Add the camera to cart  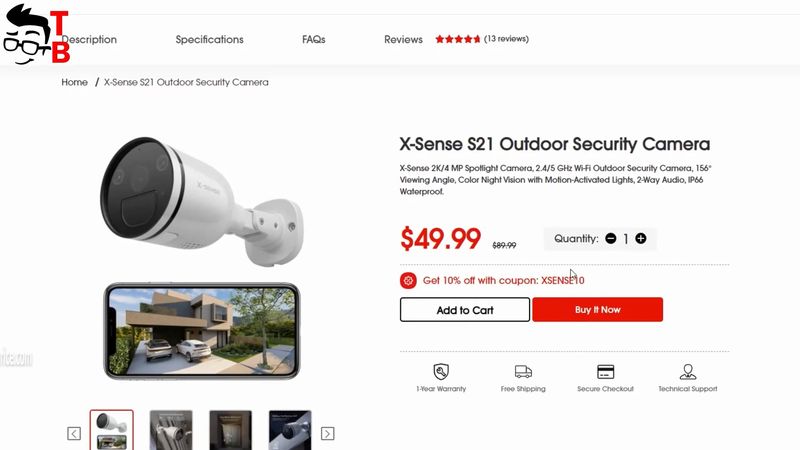(465, 310)
